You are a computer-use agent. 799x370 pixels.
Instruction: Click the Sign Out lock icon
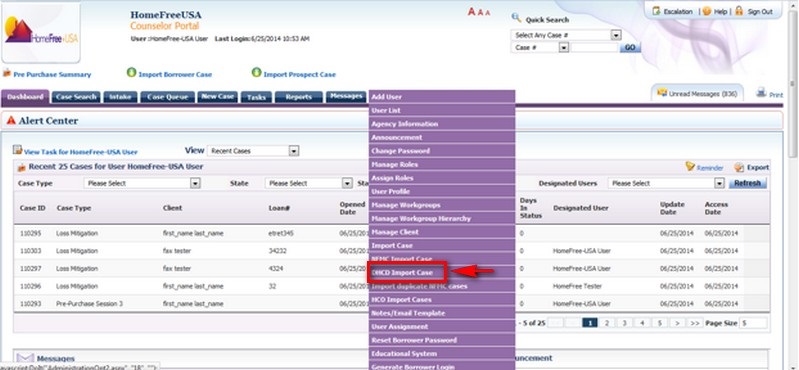(x=739, y=11)
